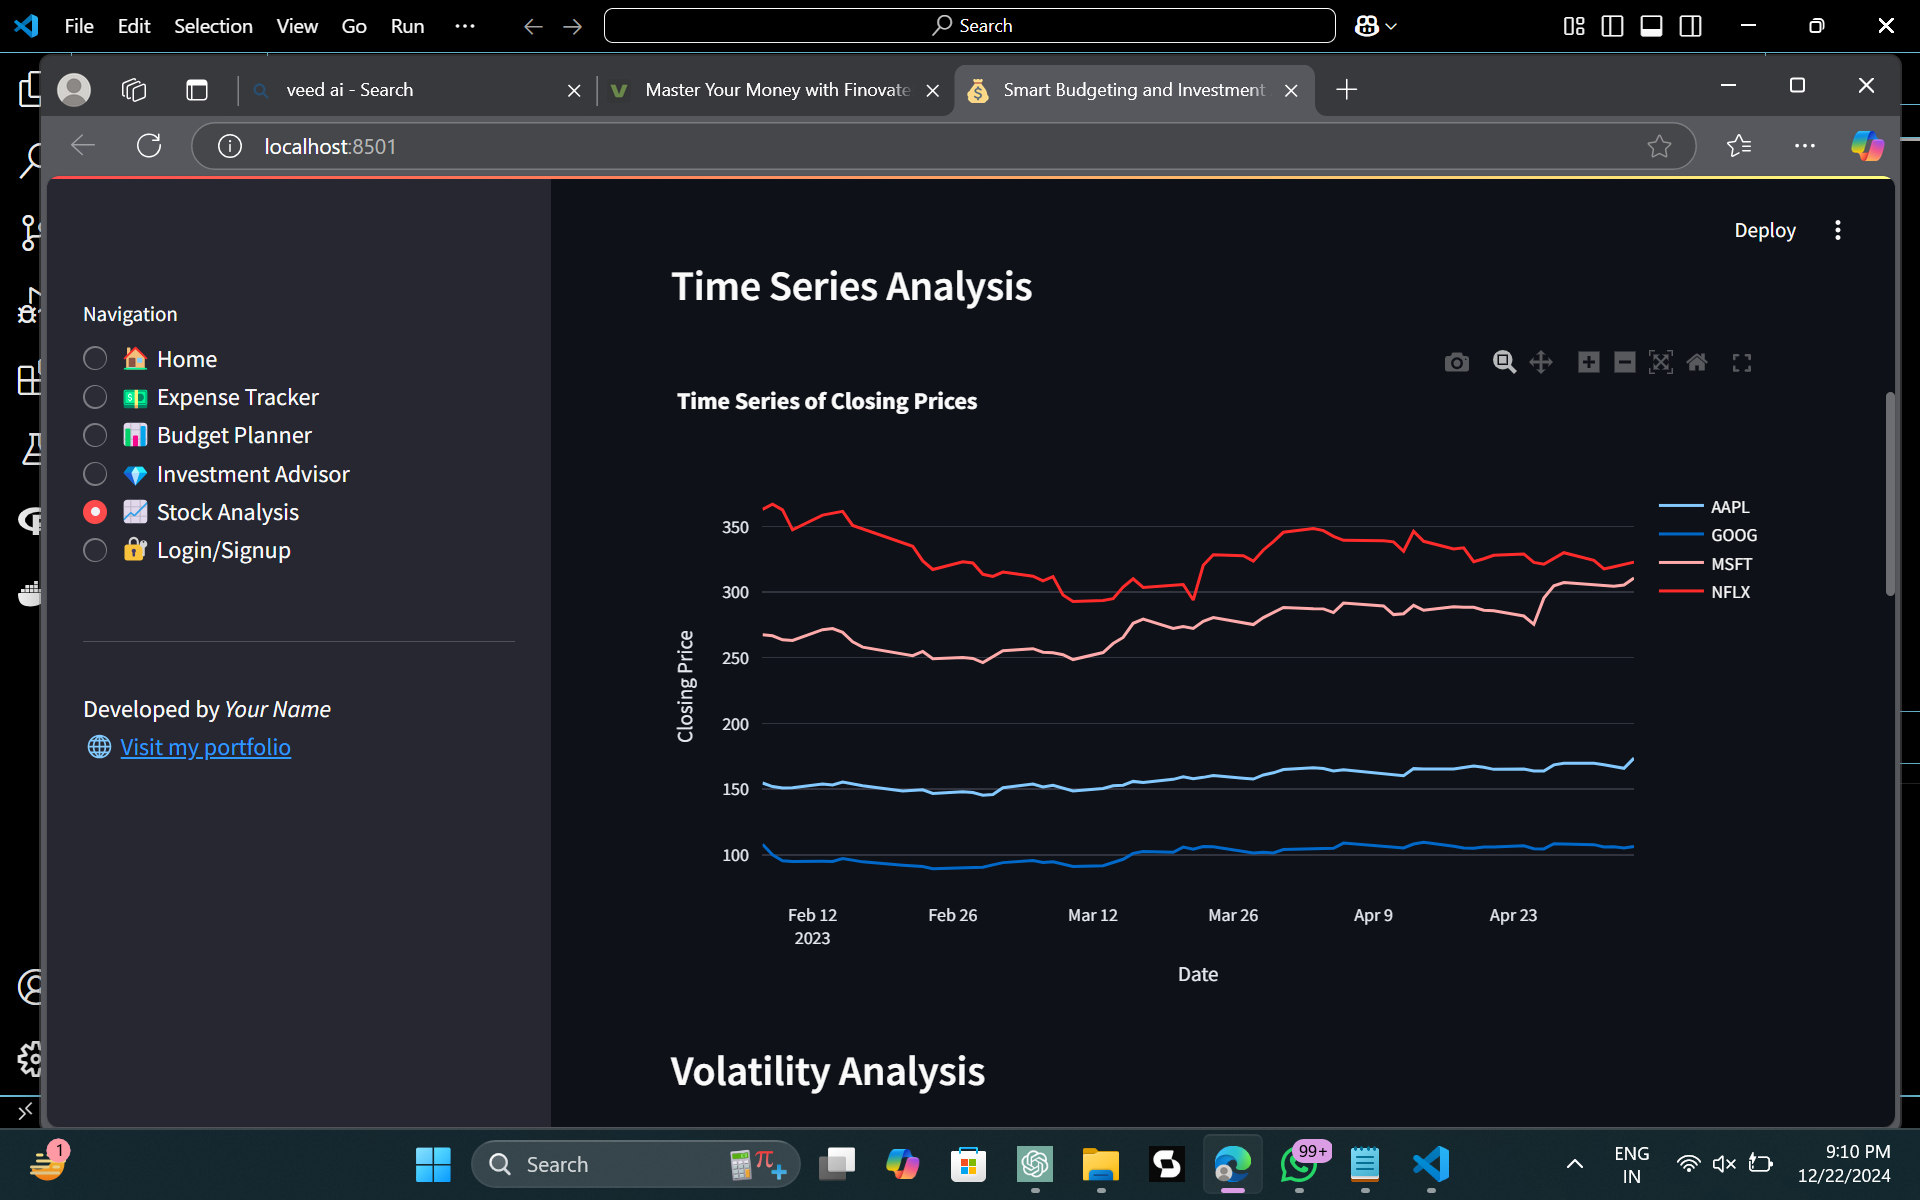Click the plot Zoom in plus icon

click(1588, 362)
